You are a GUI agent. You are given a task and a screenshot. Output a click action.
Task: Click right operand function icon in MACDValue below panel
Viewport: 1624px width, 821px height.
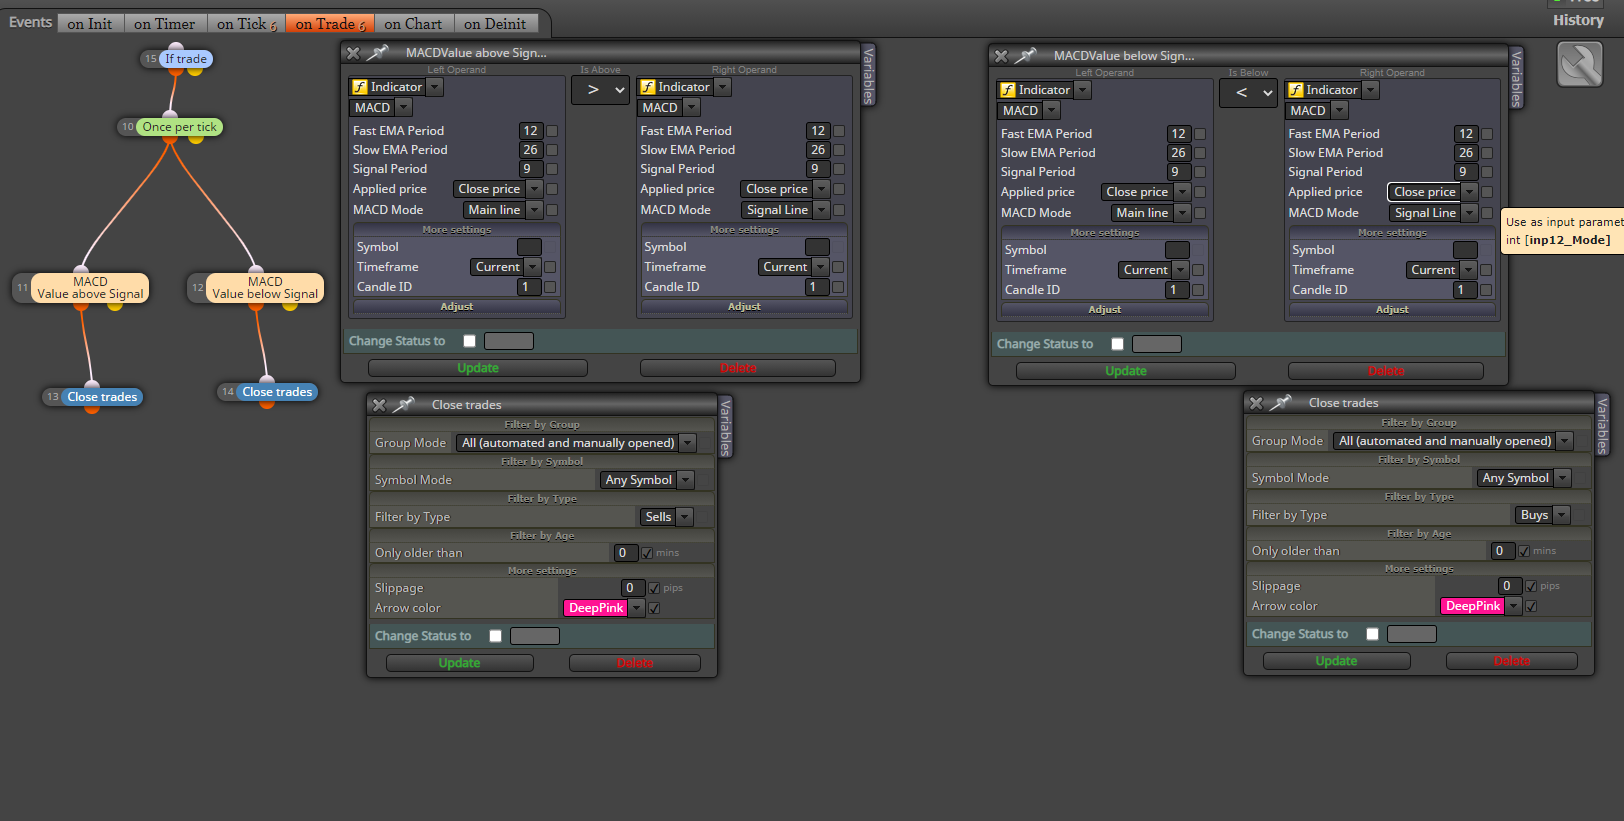[1296, 90]
